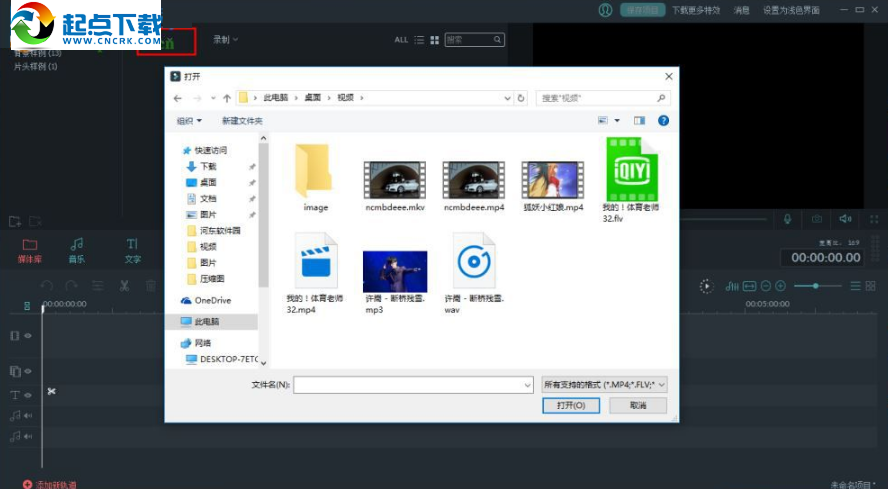Click 添加新轨道 add new track
Image resolution: width=888 pixels, height=489 pixels.
point(49,484)
